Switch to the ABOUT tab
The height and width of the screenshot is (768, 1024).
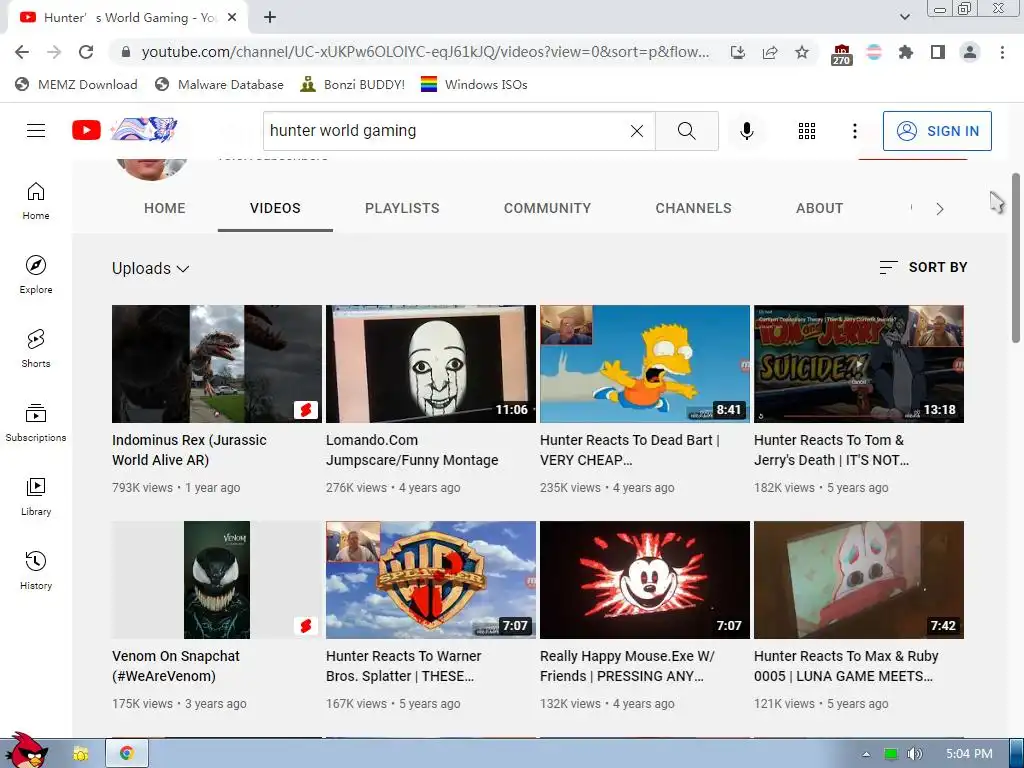tap(820, 208)
